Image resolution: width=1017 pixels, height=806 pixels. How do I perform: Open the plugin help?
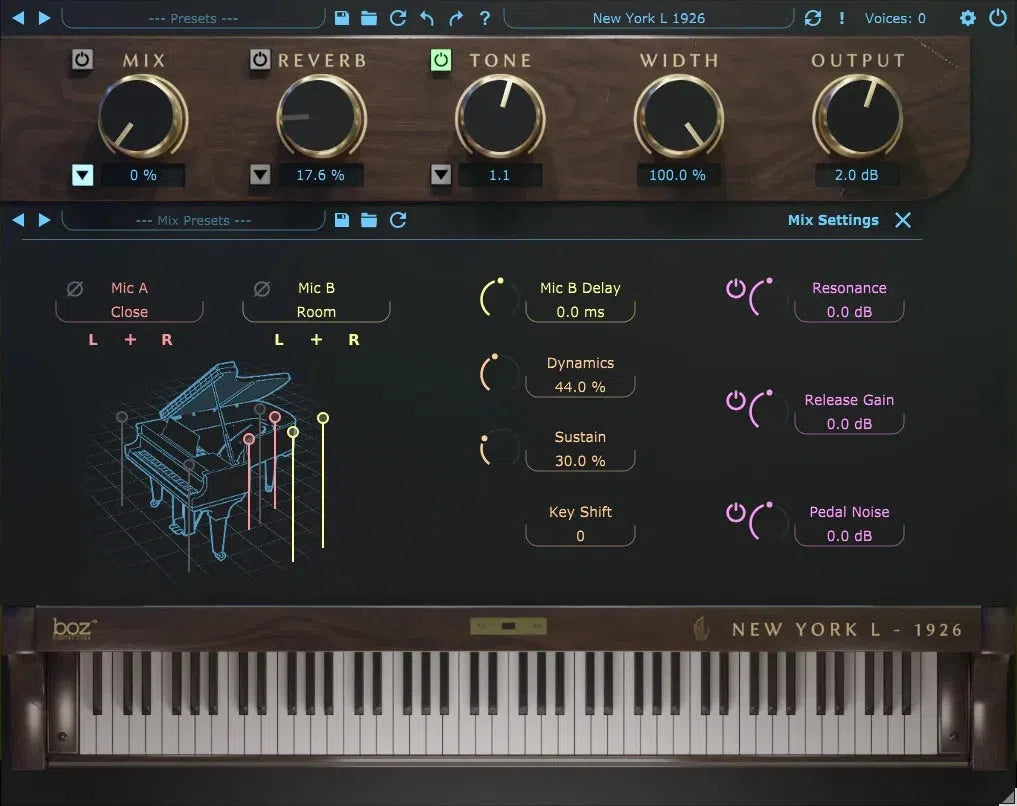tap(485, 18)
